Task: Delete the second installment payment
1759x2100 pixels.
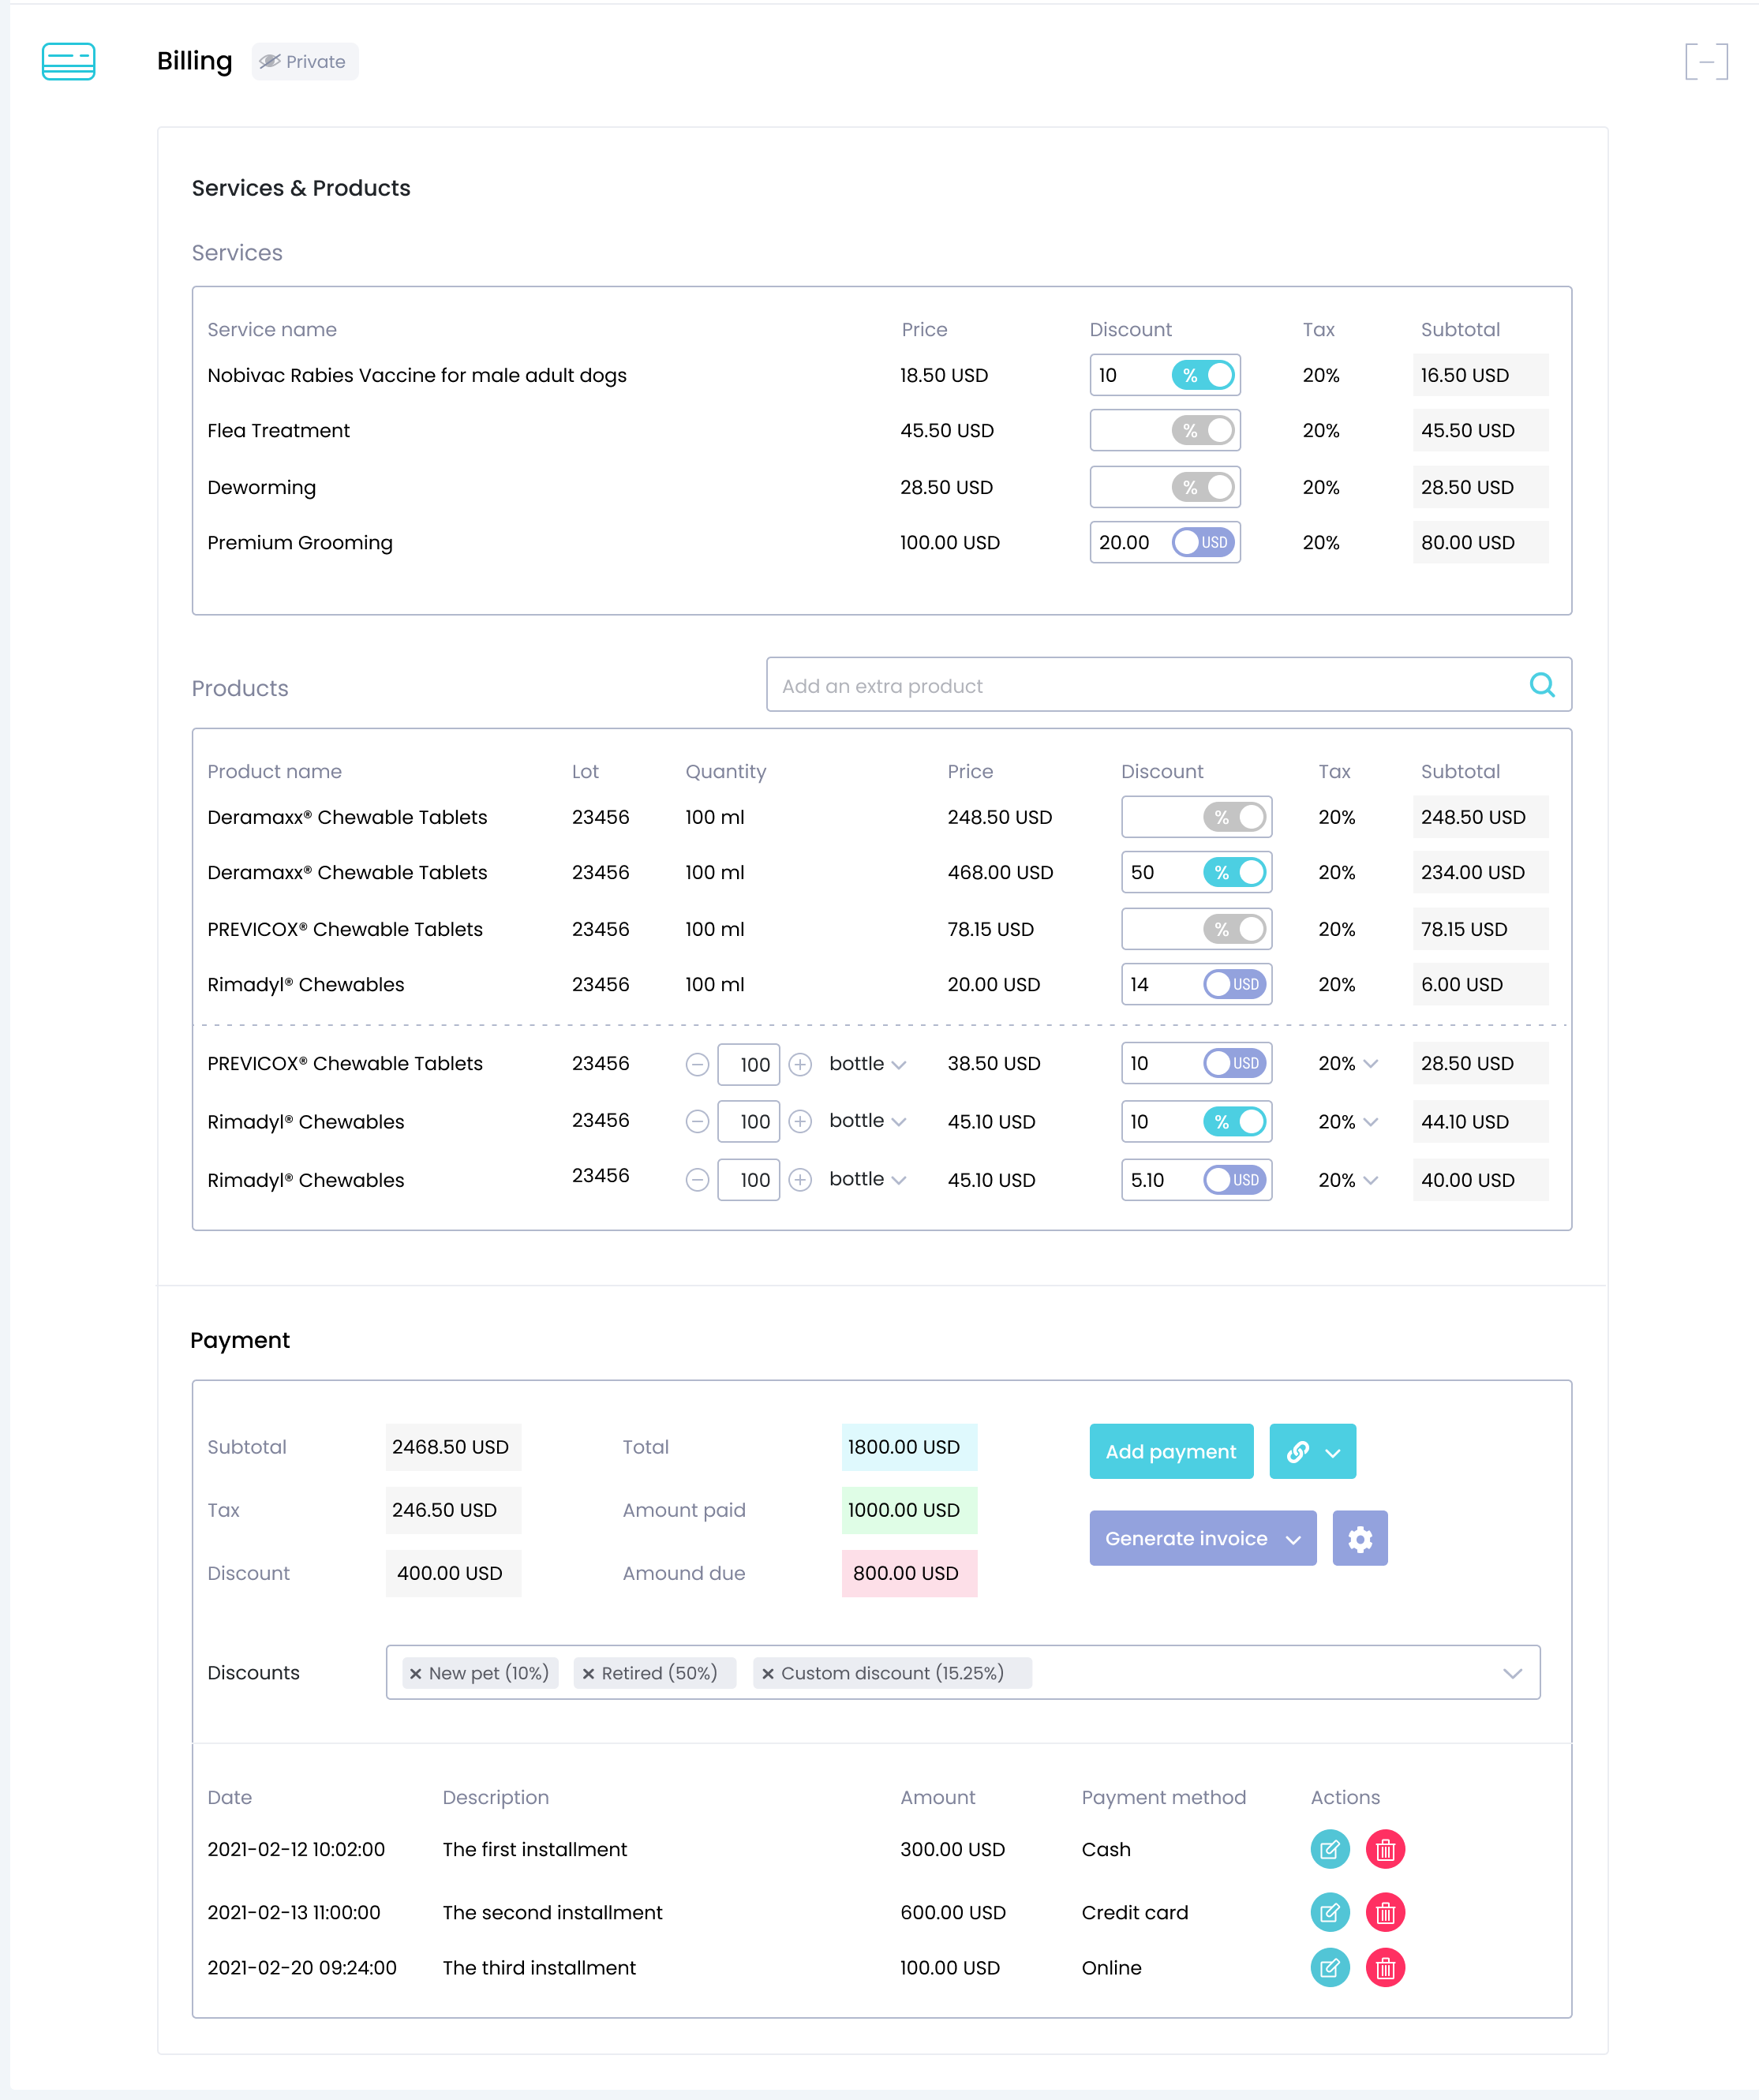Action: [x=1384, y=1912]
